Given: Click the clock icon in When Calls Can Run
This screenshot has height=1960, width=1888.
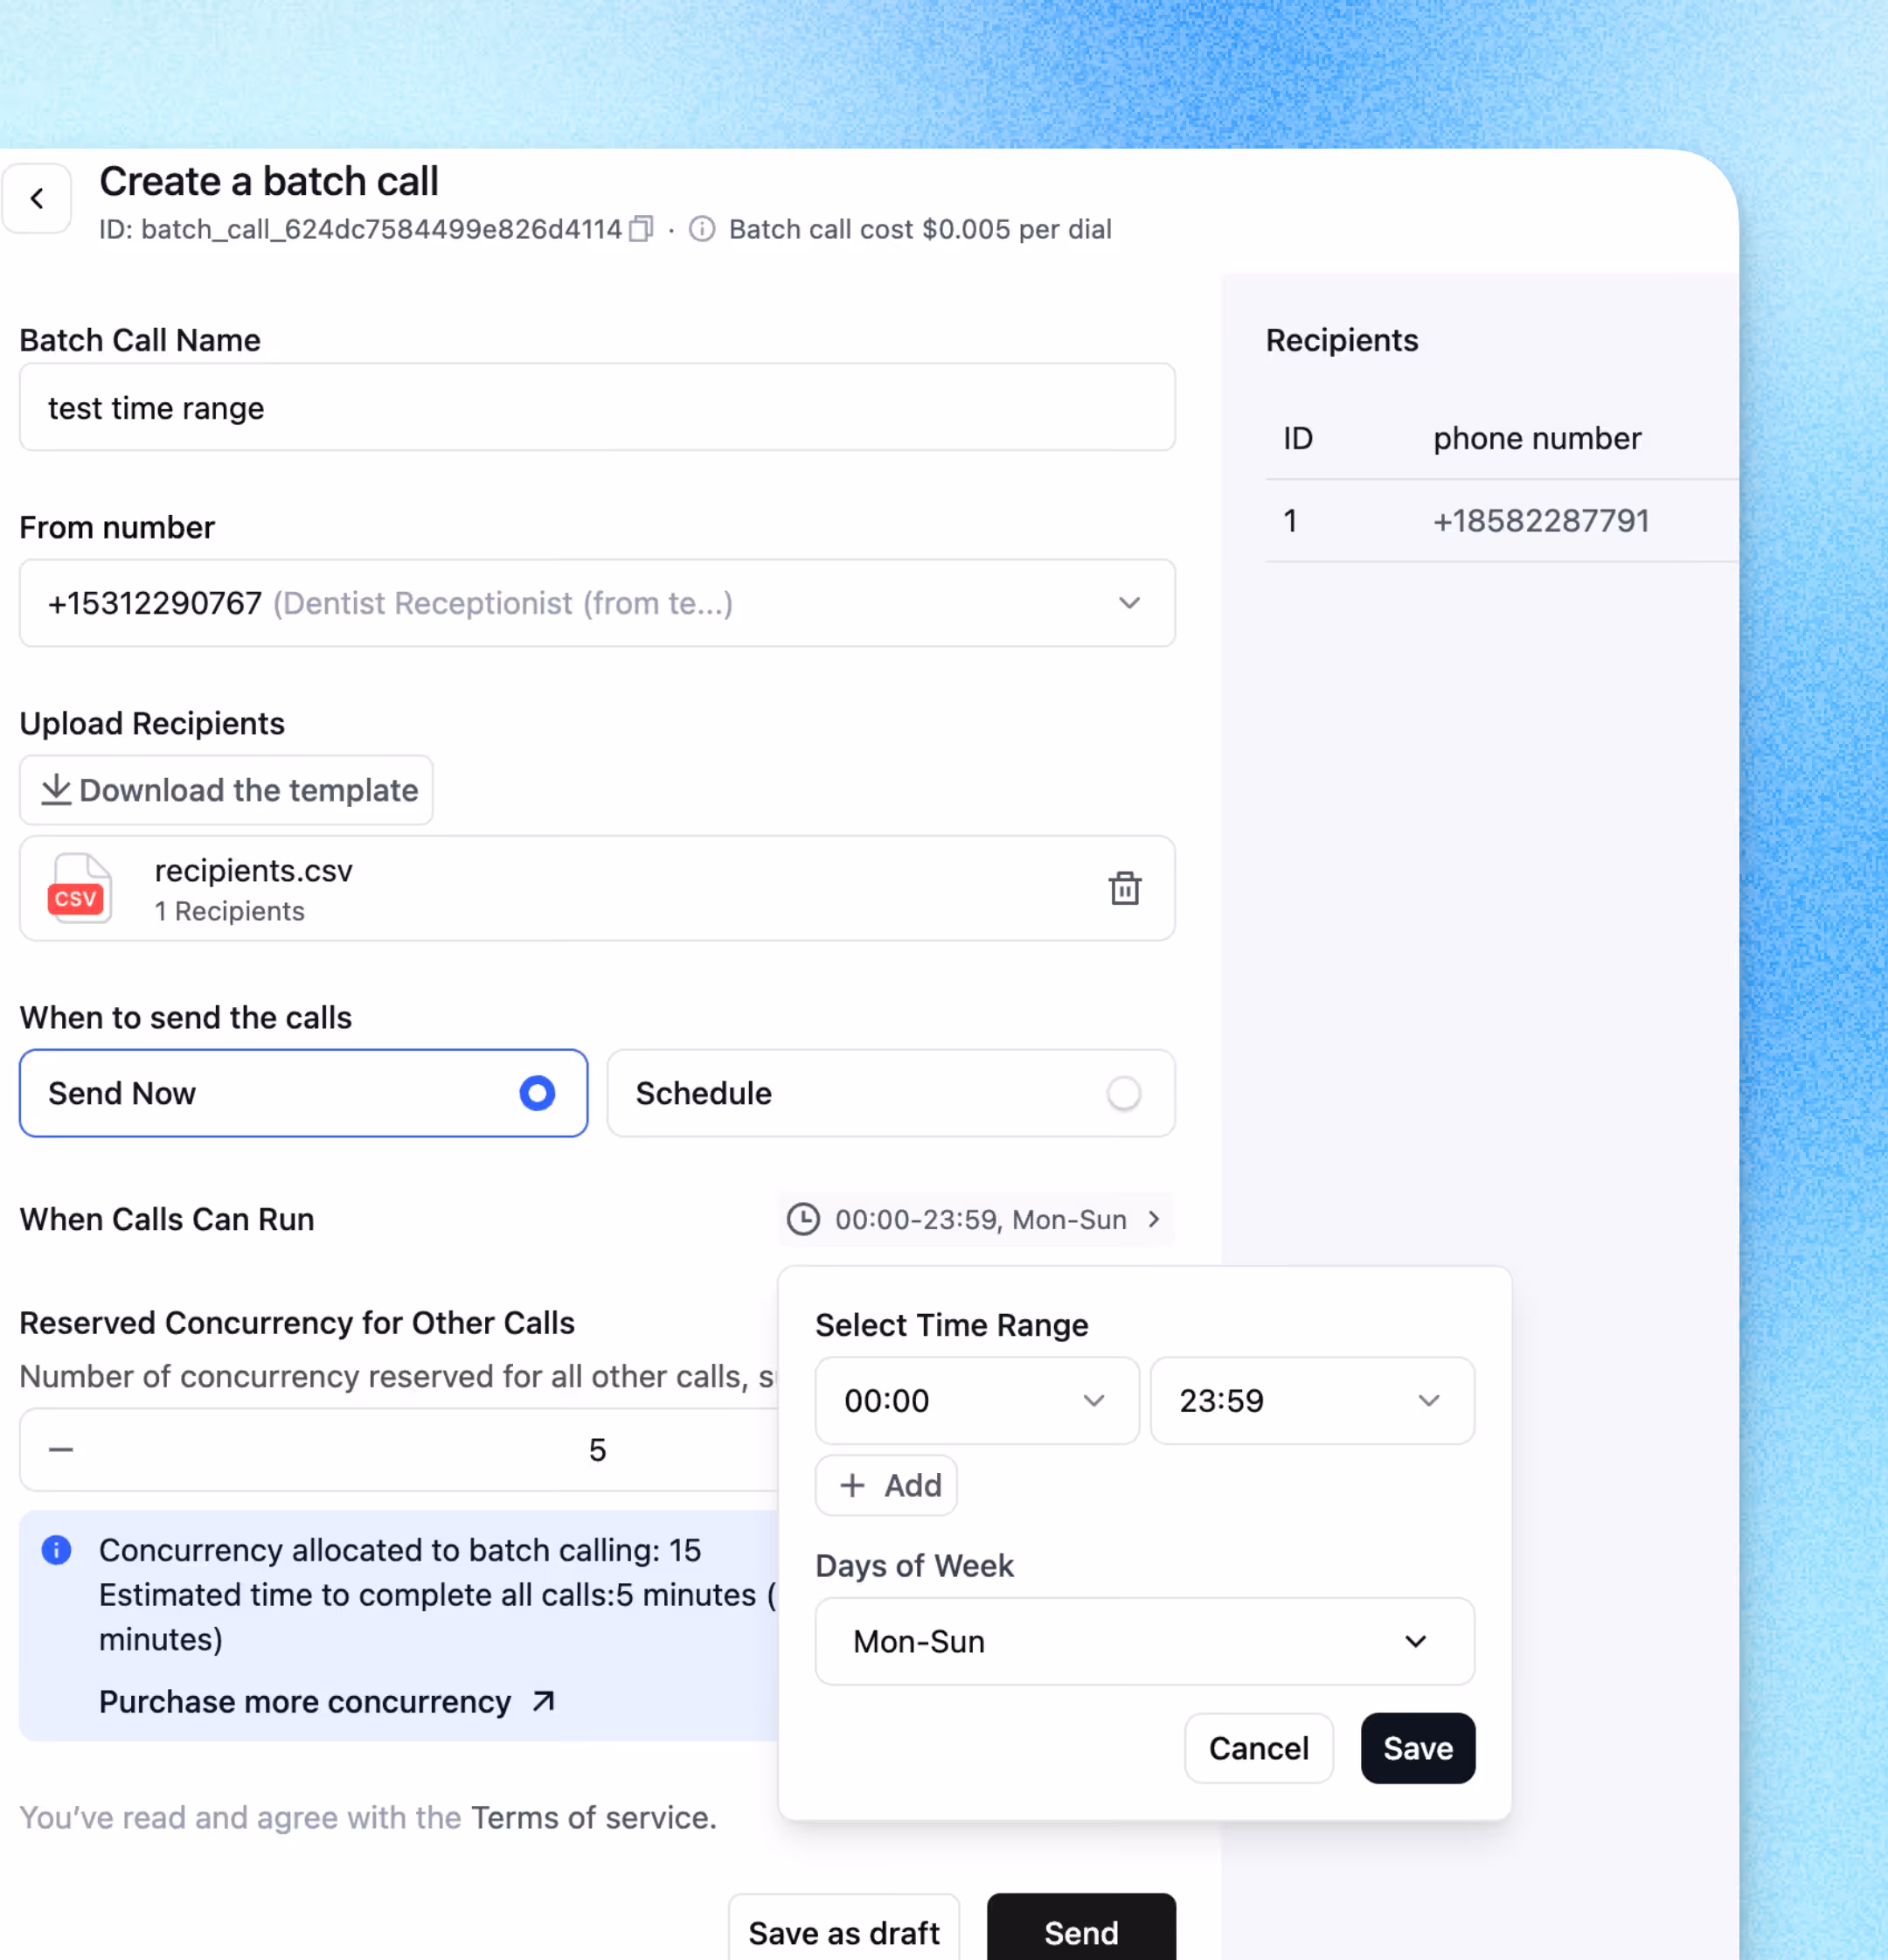Looking at the screenshot, I should tap(803, 1219).
